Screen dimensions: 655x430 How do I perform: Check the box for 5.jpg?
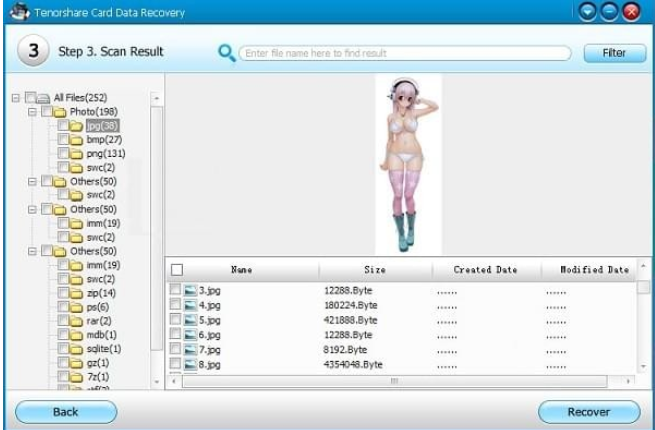click(x=175, y=319)
